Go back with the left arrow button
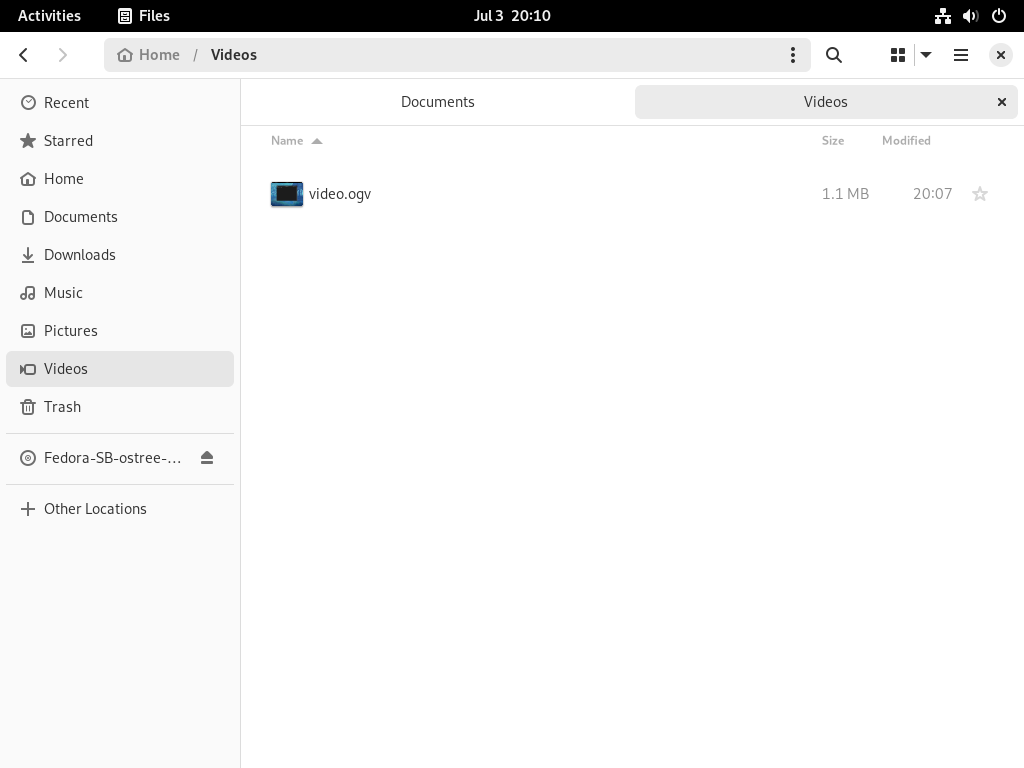The width and height of the screenshot is (1024, 768). click(24, 55)
